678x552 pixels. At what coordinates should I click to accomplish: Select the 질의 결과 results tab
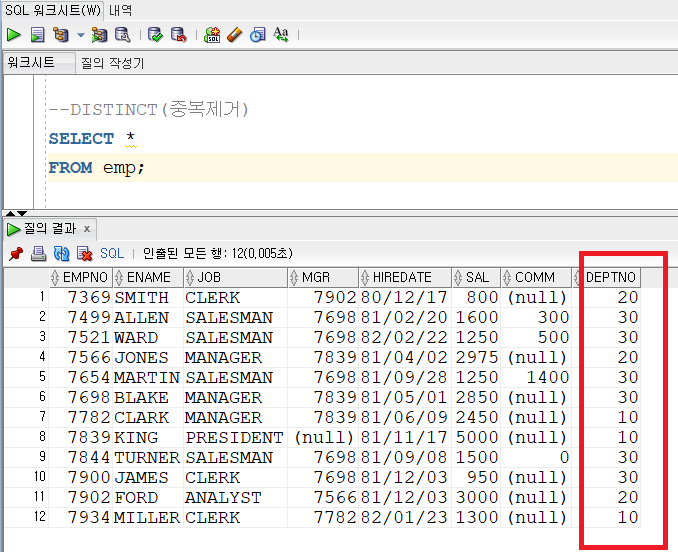[50, 228]
